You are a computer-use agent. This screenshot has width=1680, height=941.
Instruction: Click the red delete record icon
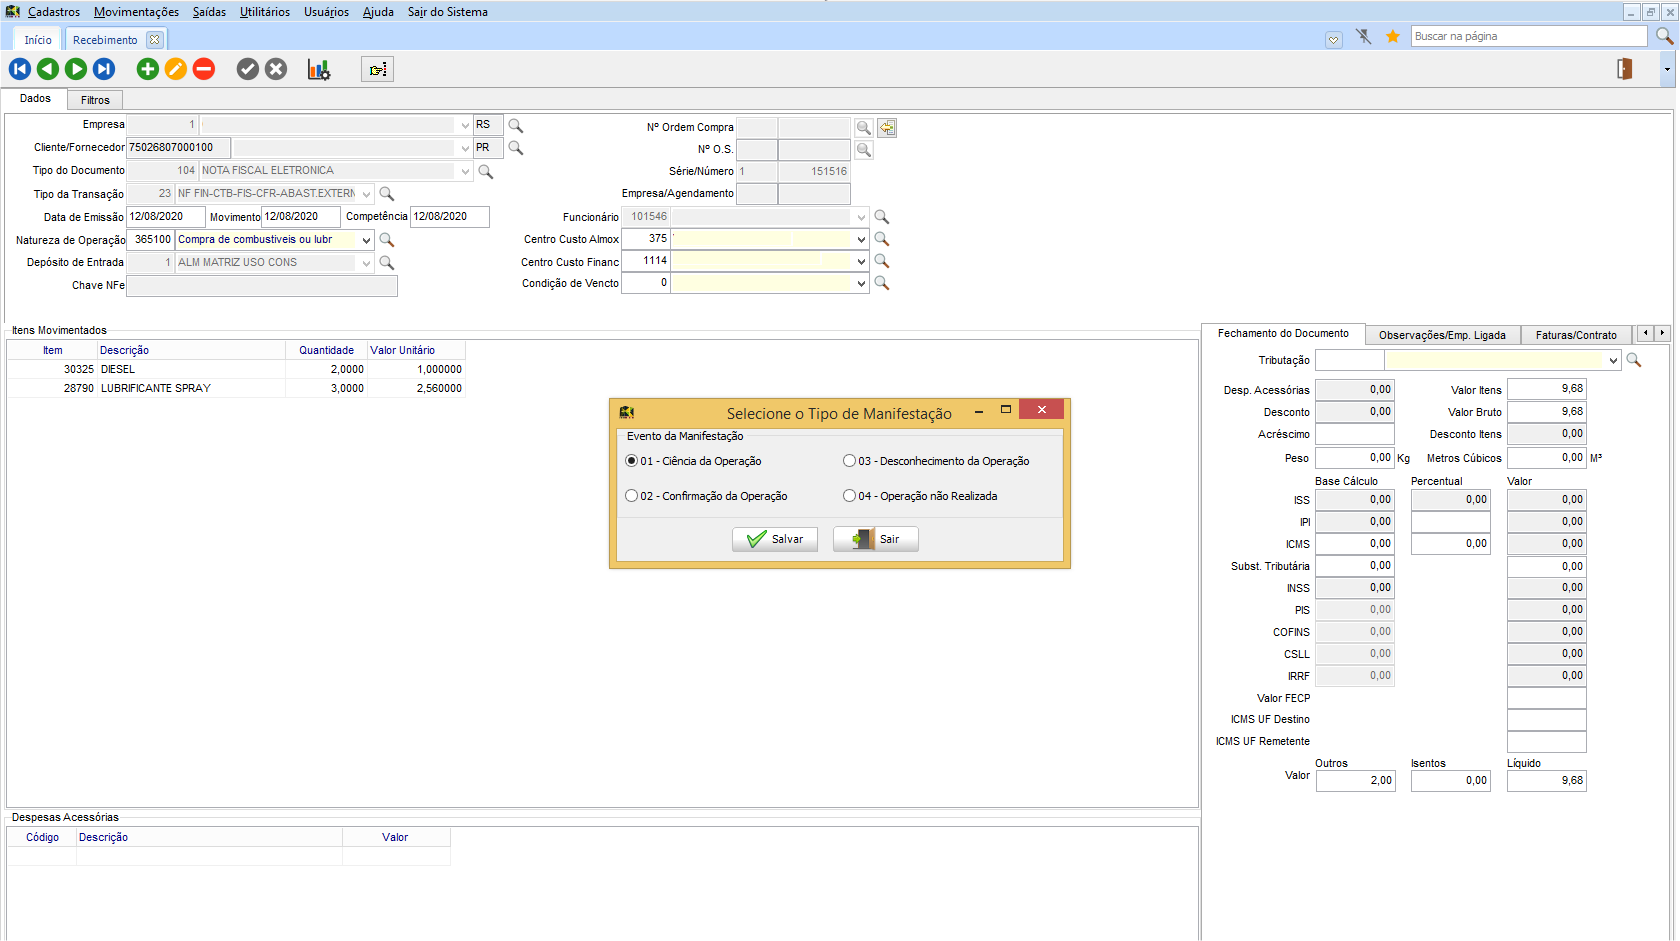coord(204,69)
